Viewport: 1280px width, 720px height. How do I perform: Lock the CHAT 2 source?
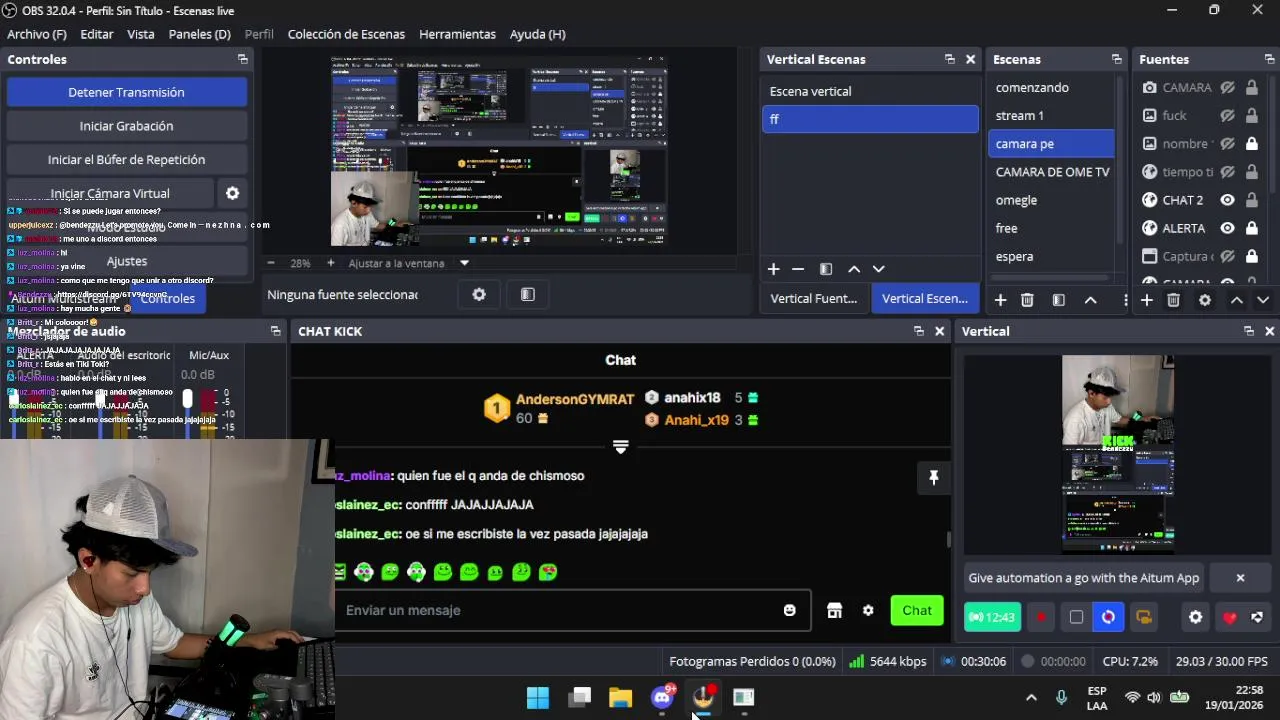tap(1251, 200)
